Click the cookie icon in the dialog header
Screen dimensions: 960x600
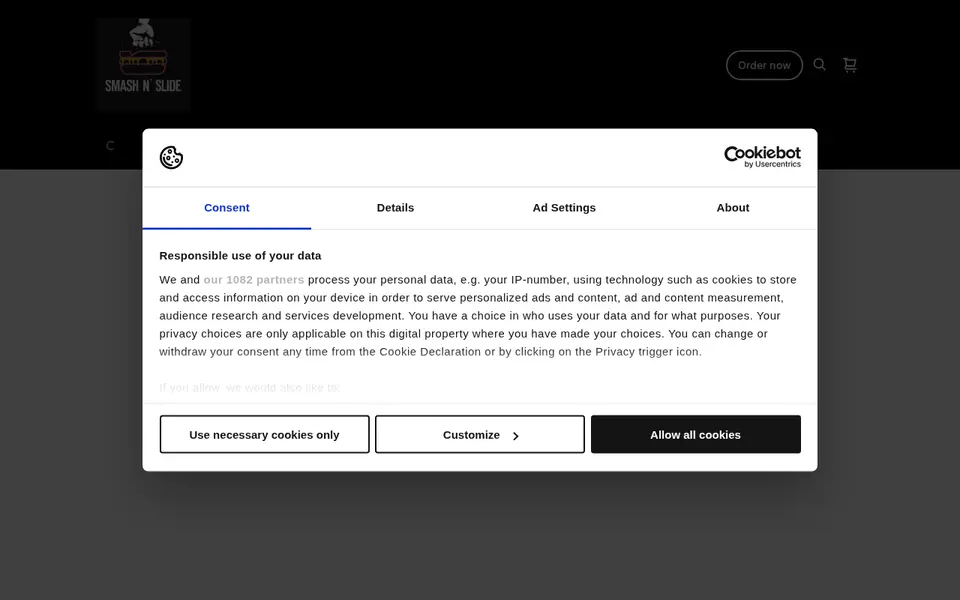[x=171, y=157]
